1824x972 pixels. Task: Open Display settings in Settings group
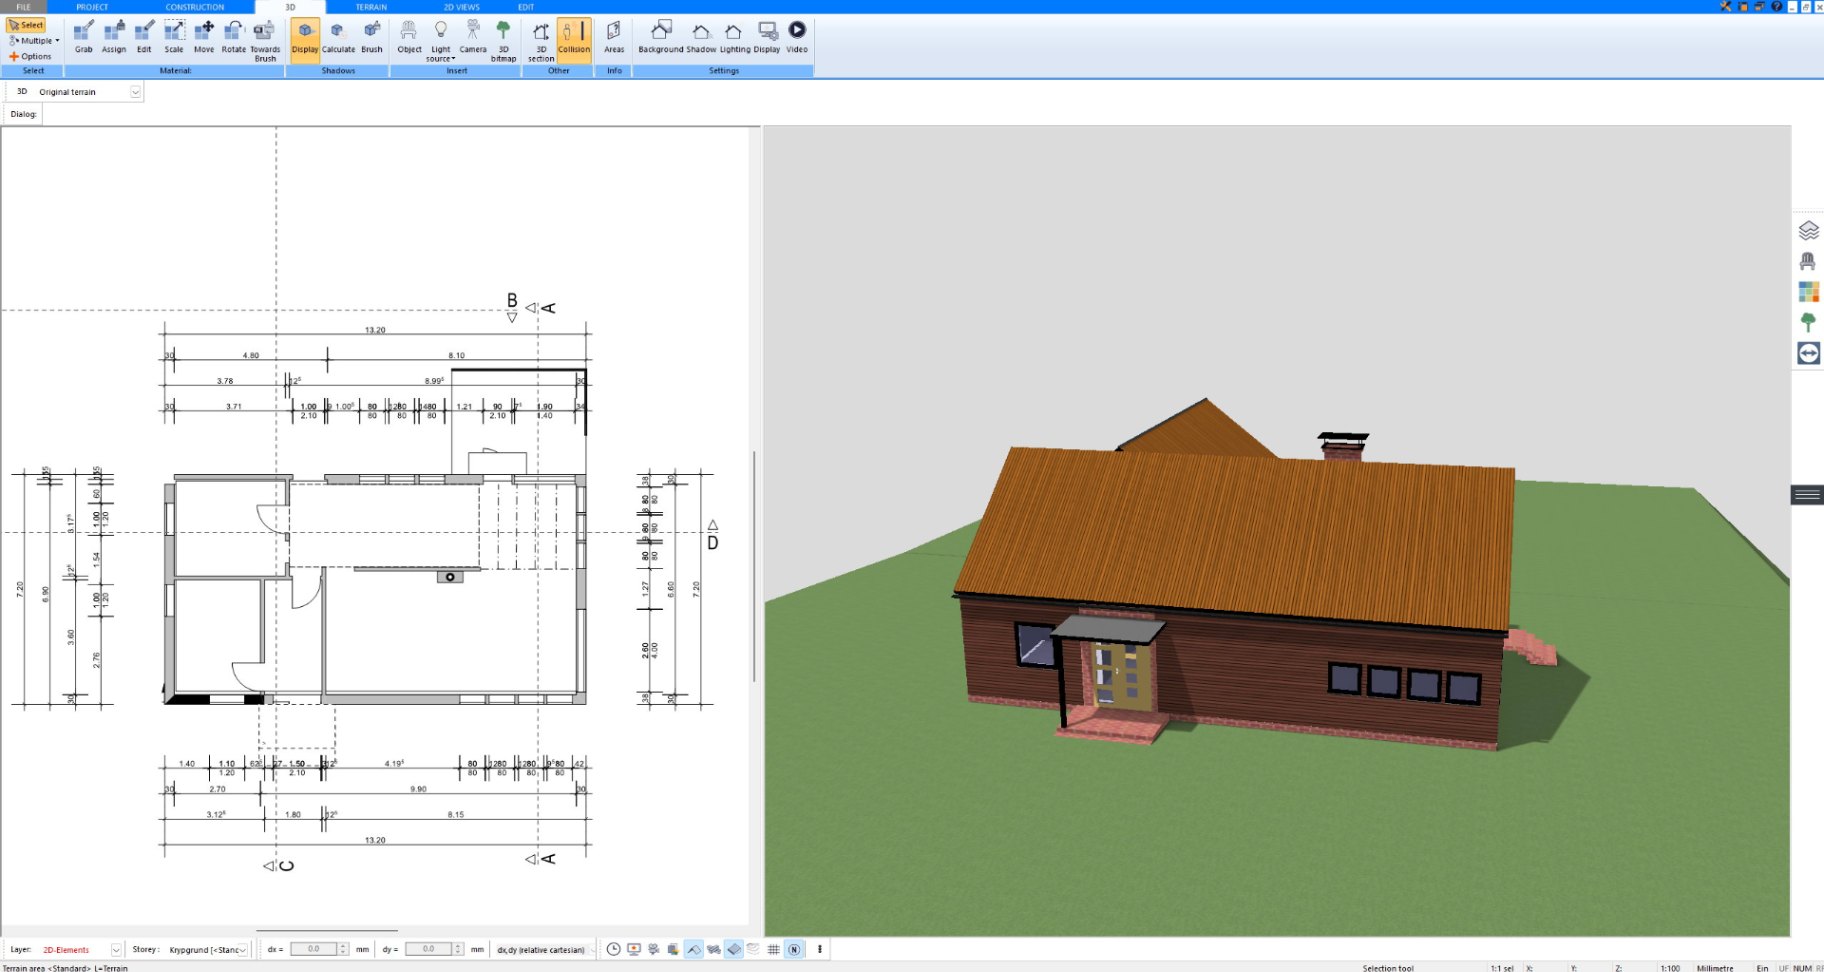(x=767, y=37)
